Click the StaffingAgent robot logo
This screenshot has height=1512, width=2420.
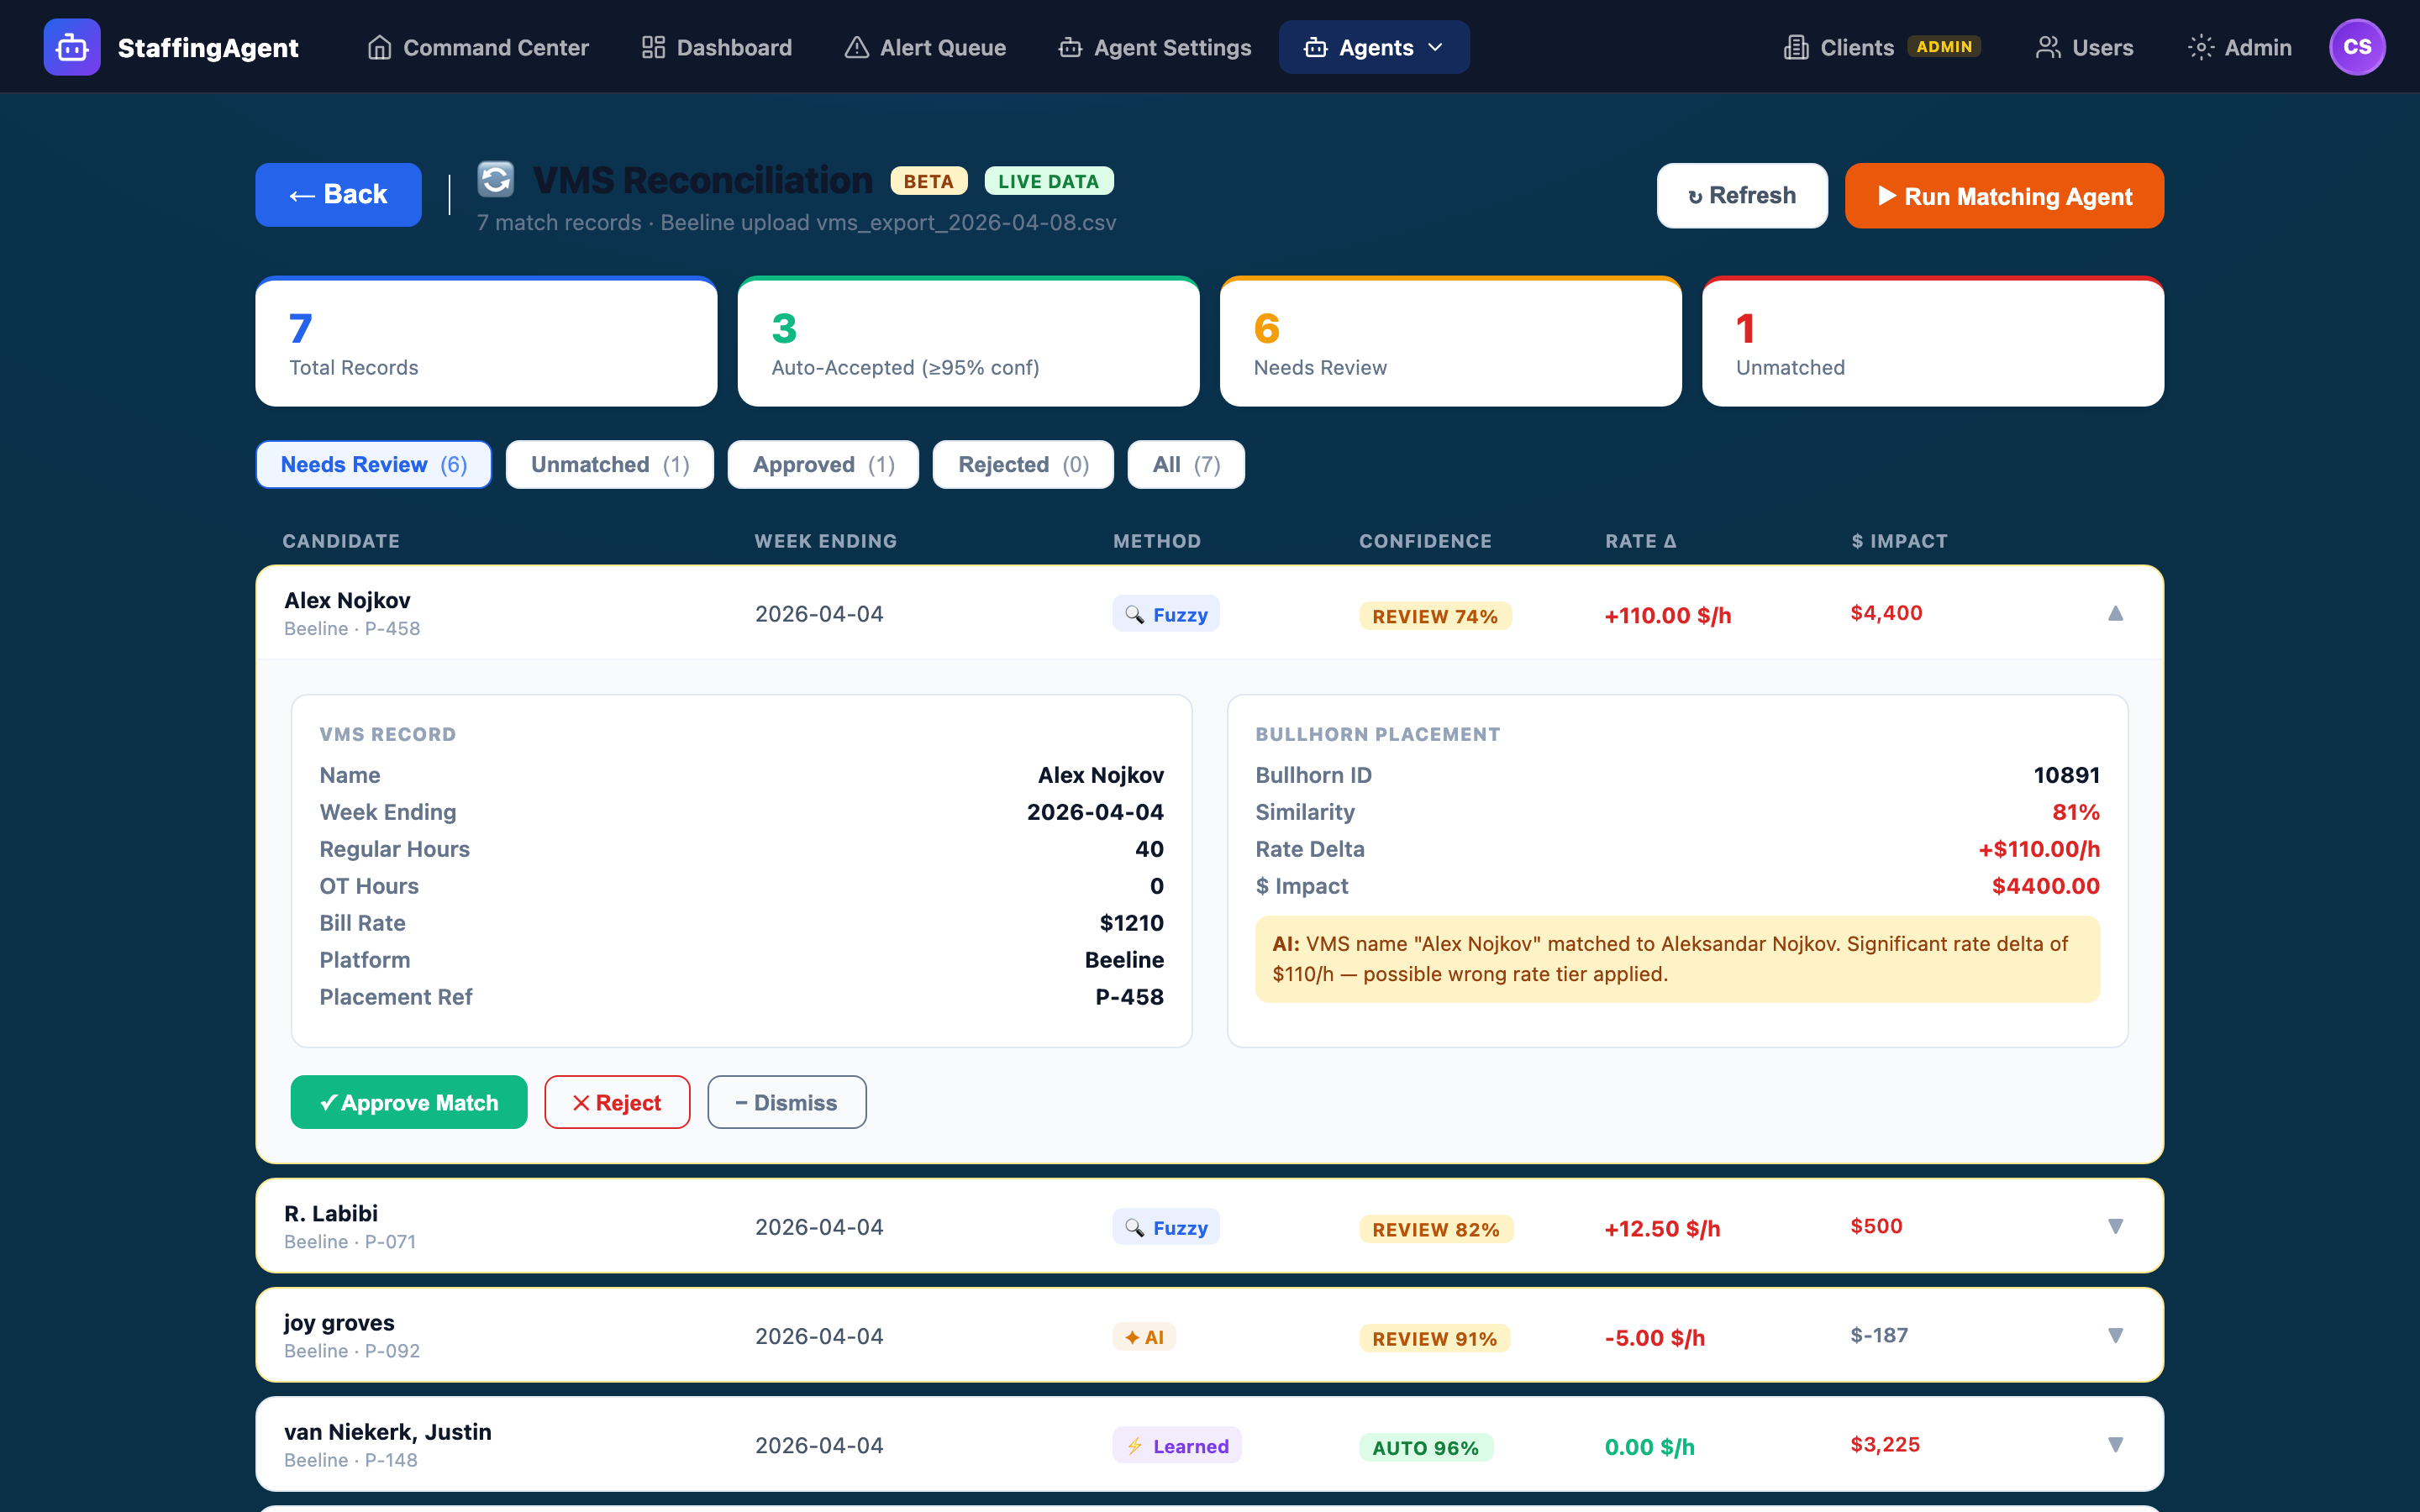click(x=71, y=46)
